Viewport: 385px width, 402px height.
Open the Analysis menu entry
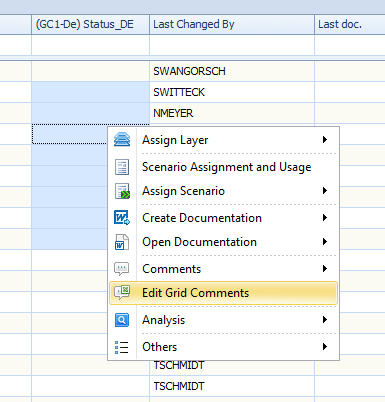223,320
